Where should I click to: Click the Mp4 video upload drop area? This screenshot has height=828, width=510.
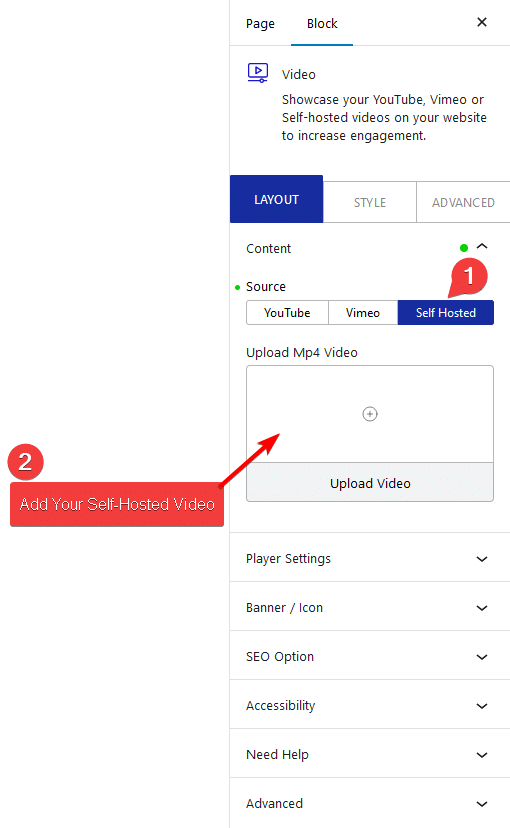[x=370, y=414]
